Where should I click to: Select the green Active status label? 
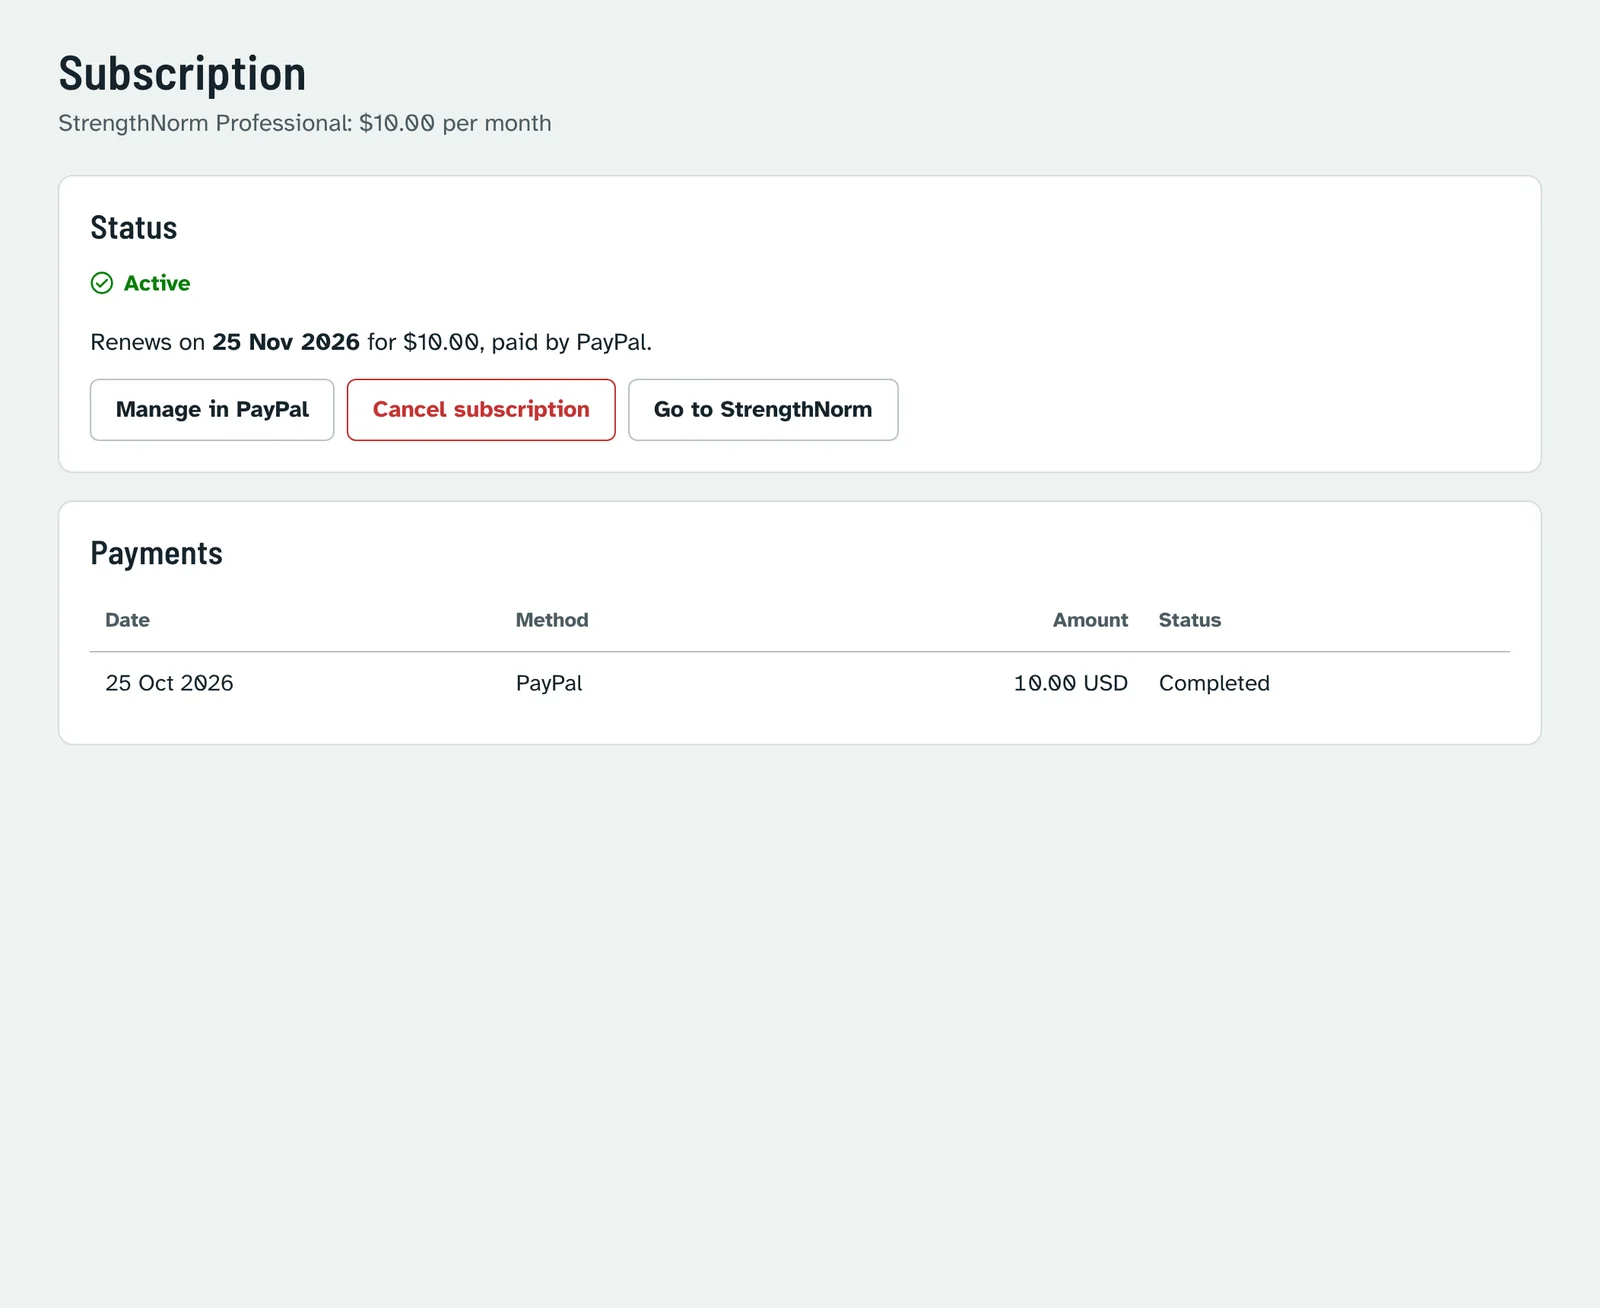[x=157, y=283]
